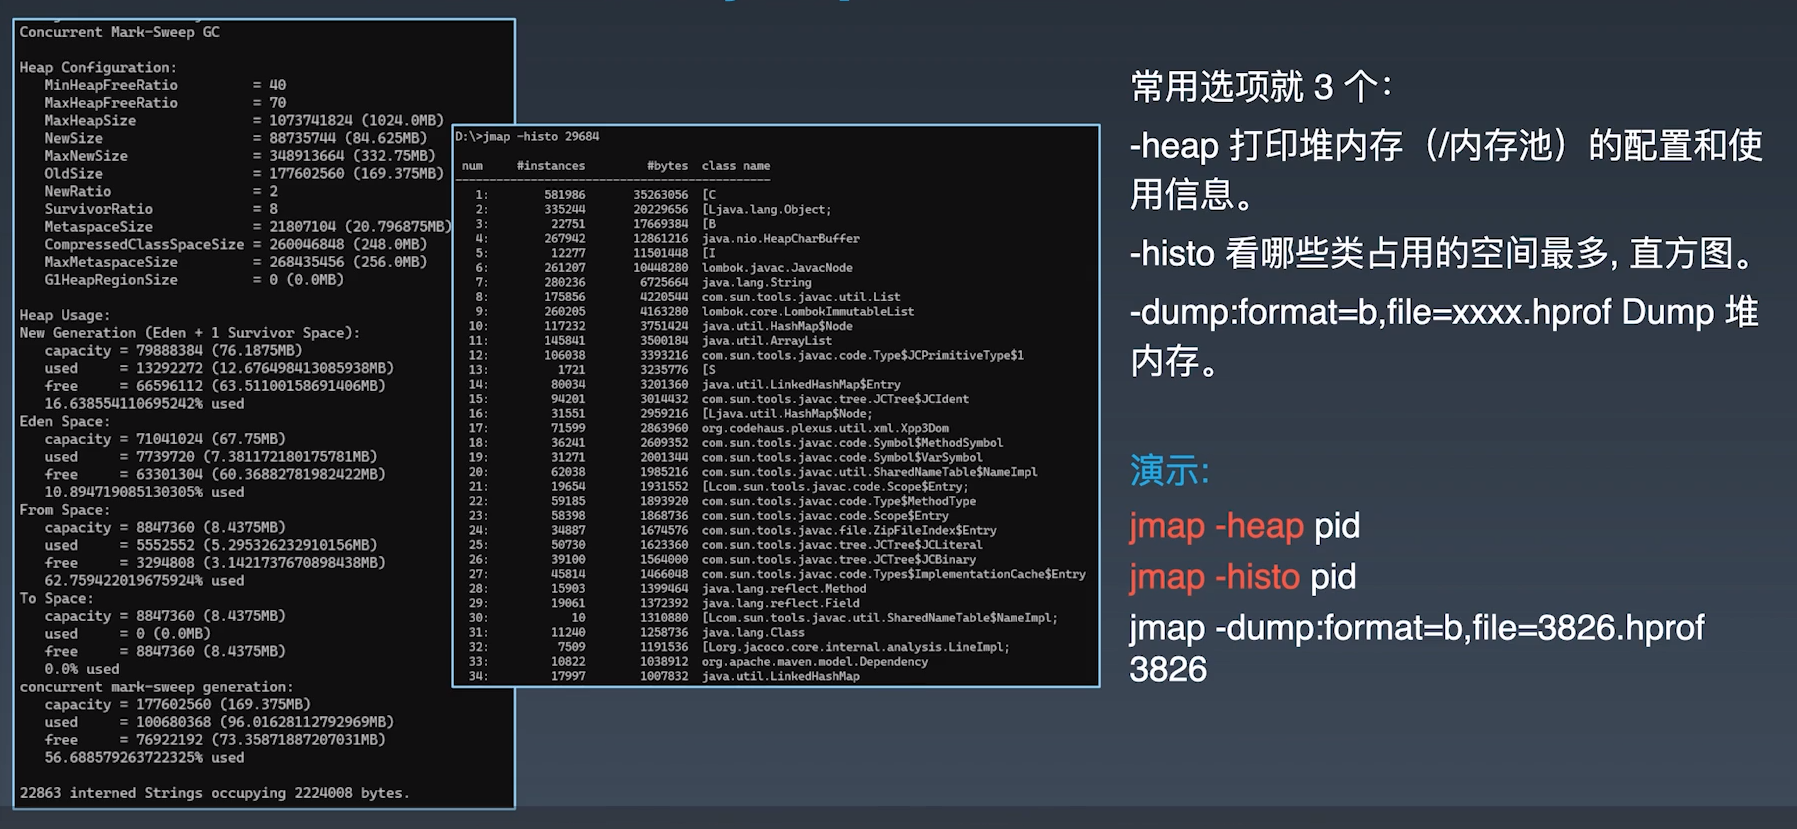This screenshot has width=1797, height=829.
Task: Click the G1HeapRegionSize line
Action: (x=194, y=280)
